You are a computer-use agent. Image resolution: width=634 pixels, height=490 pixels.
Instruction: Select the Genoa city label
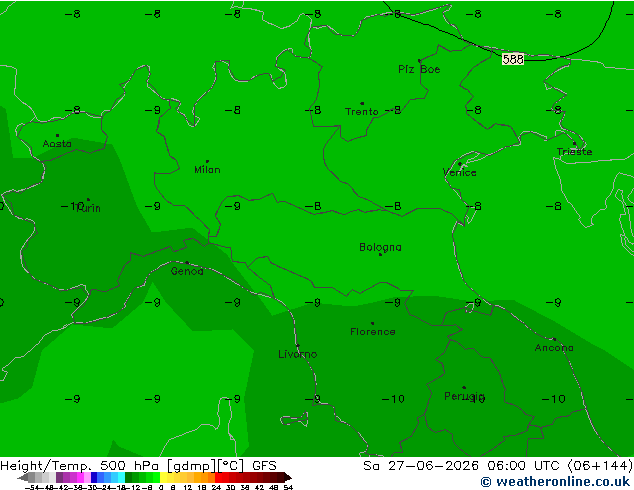point(187,271)
